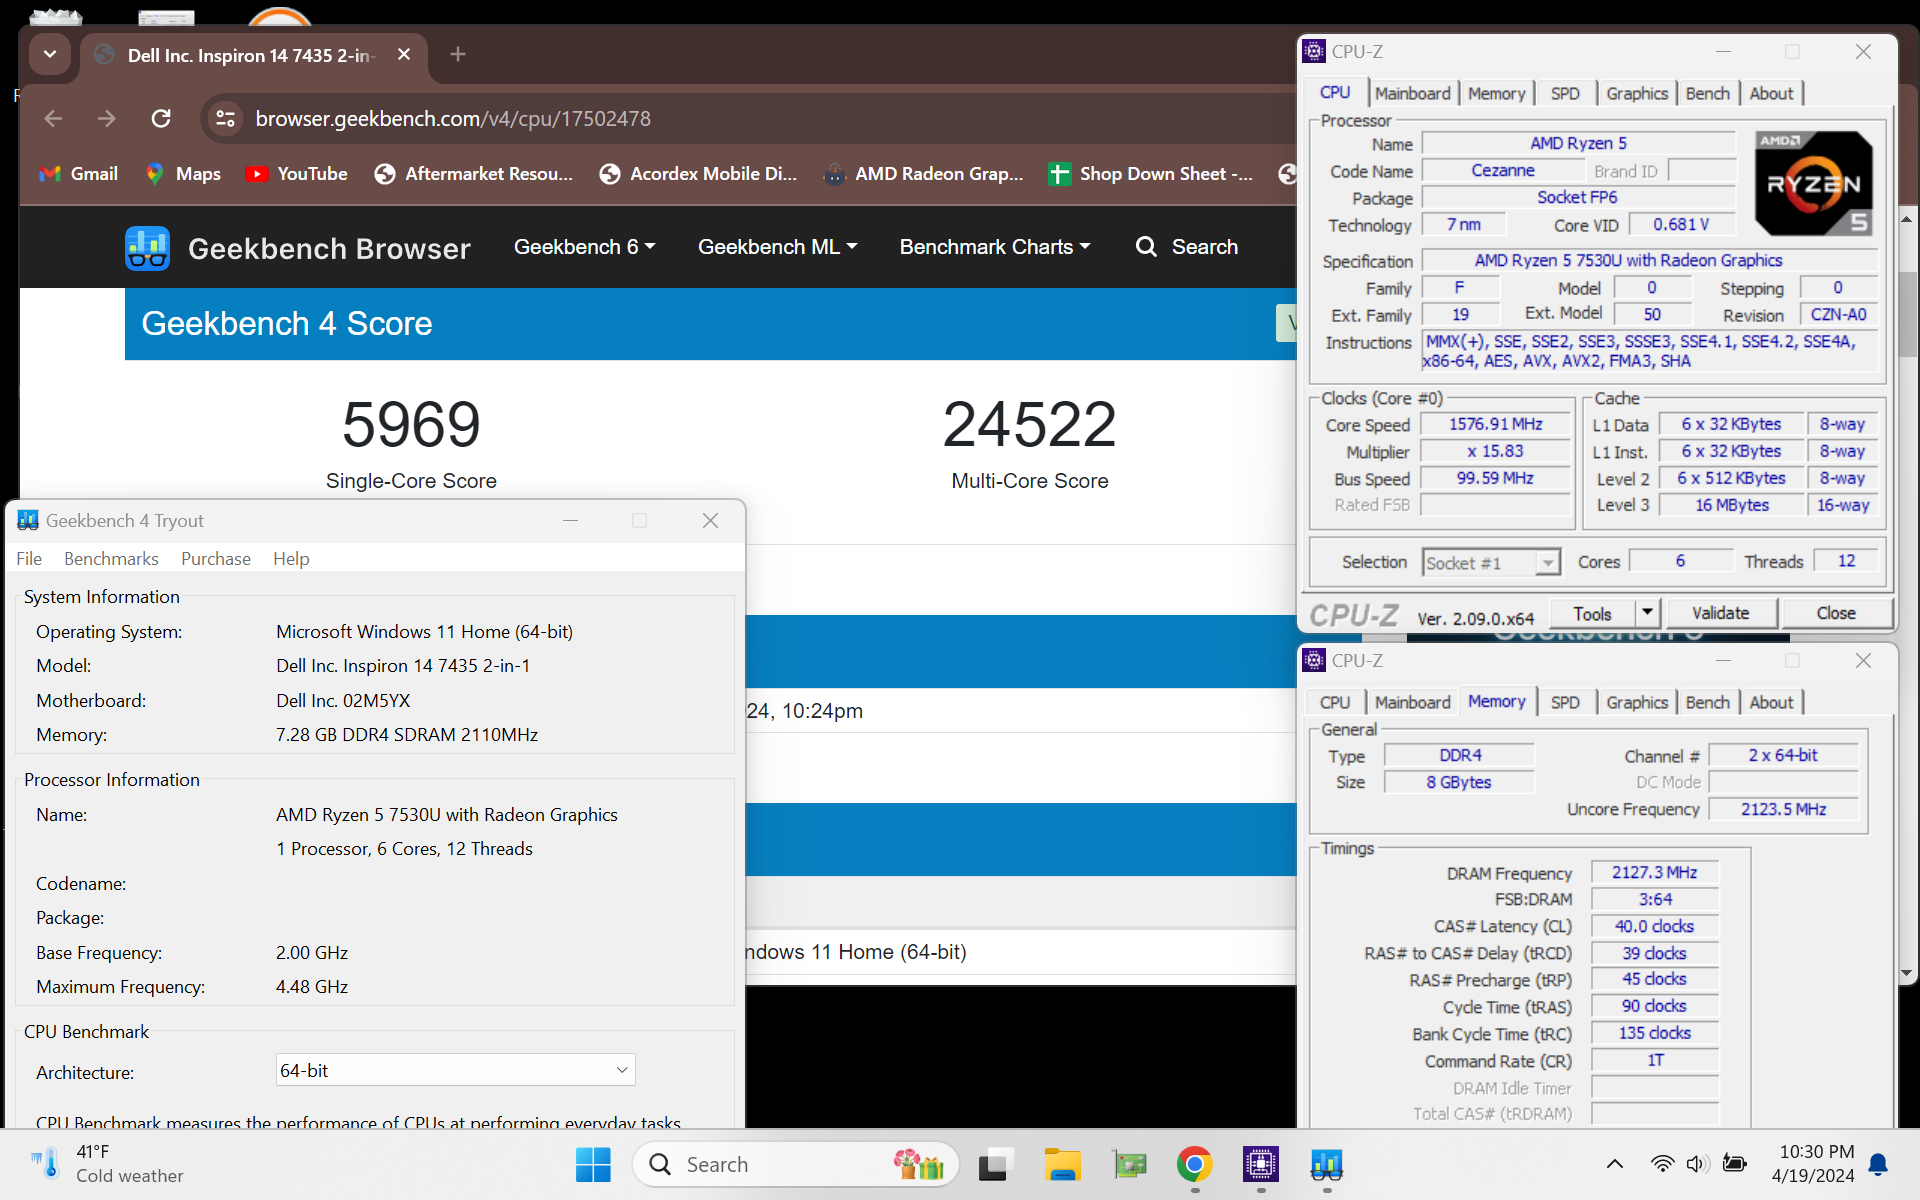Click the Geekbench Browser Search magnifier
This screenshot has width=1920, height=1200.
tap(1146, 247)
